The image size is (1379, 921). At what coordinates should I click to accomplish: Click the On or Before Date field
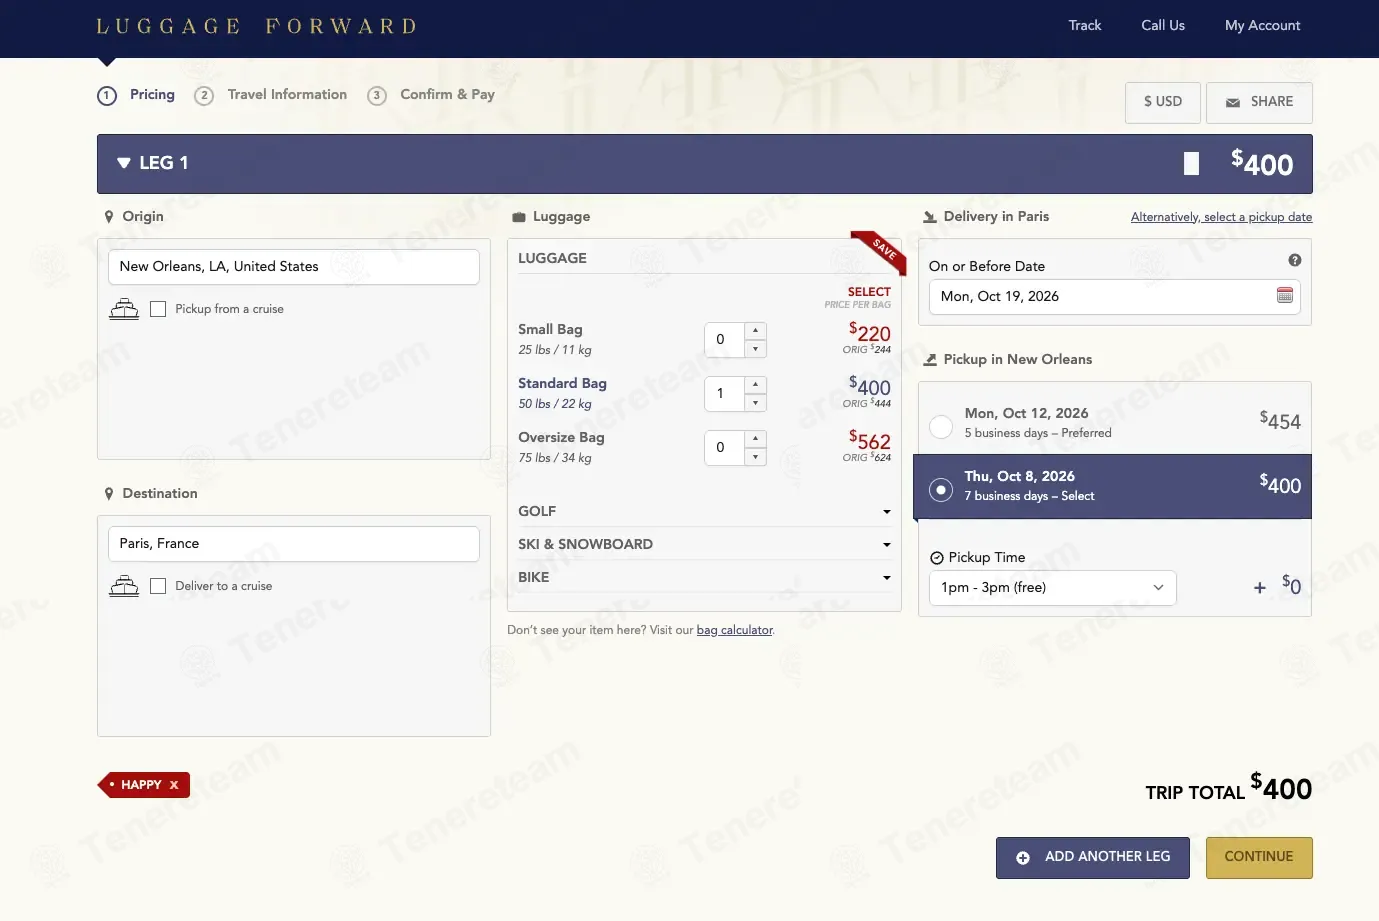[x=1115, y=297]
